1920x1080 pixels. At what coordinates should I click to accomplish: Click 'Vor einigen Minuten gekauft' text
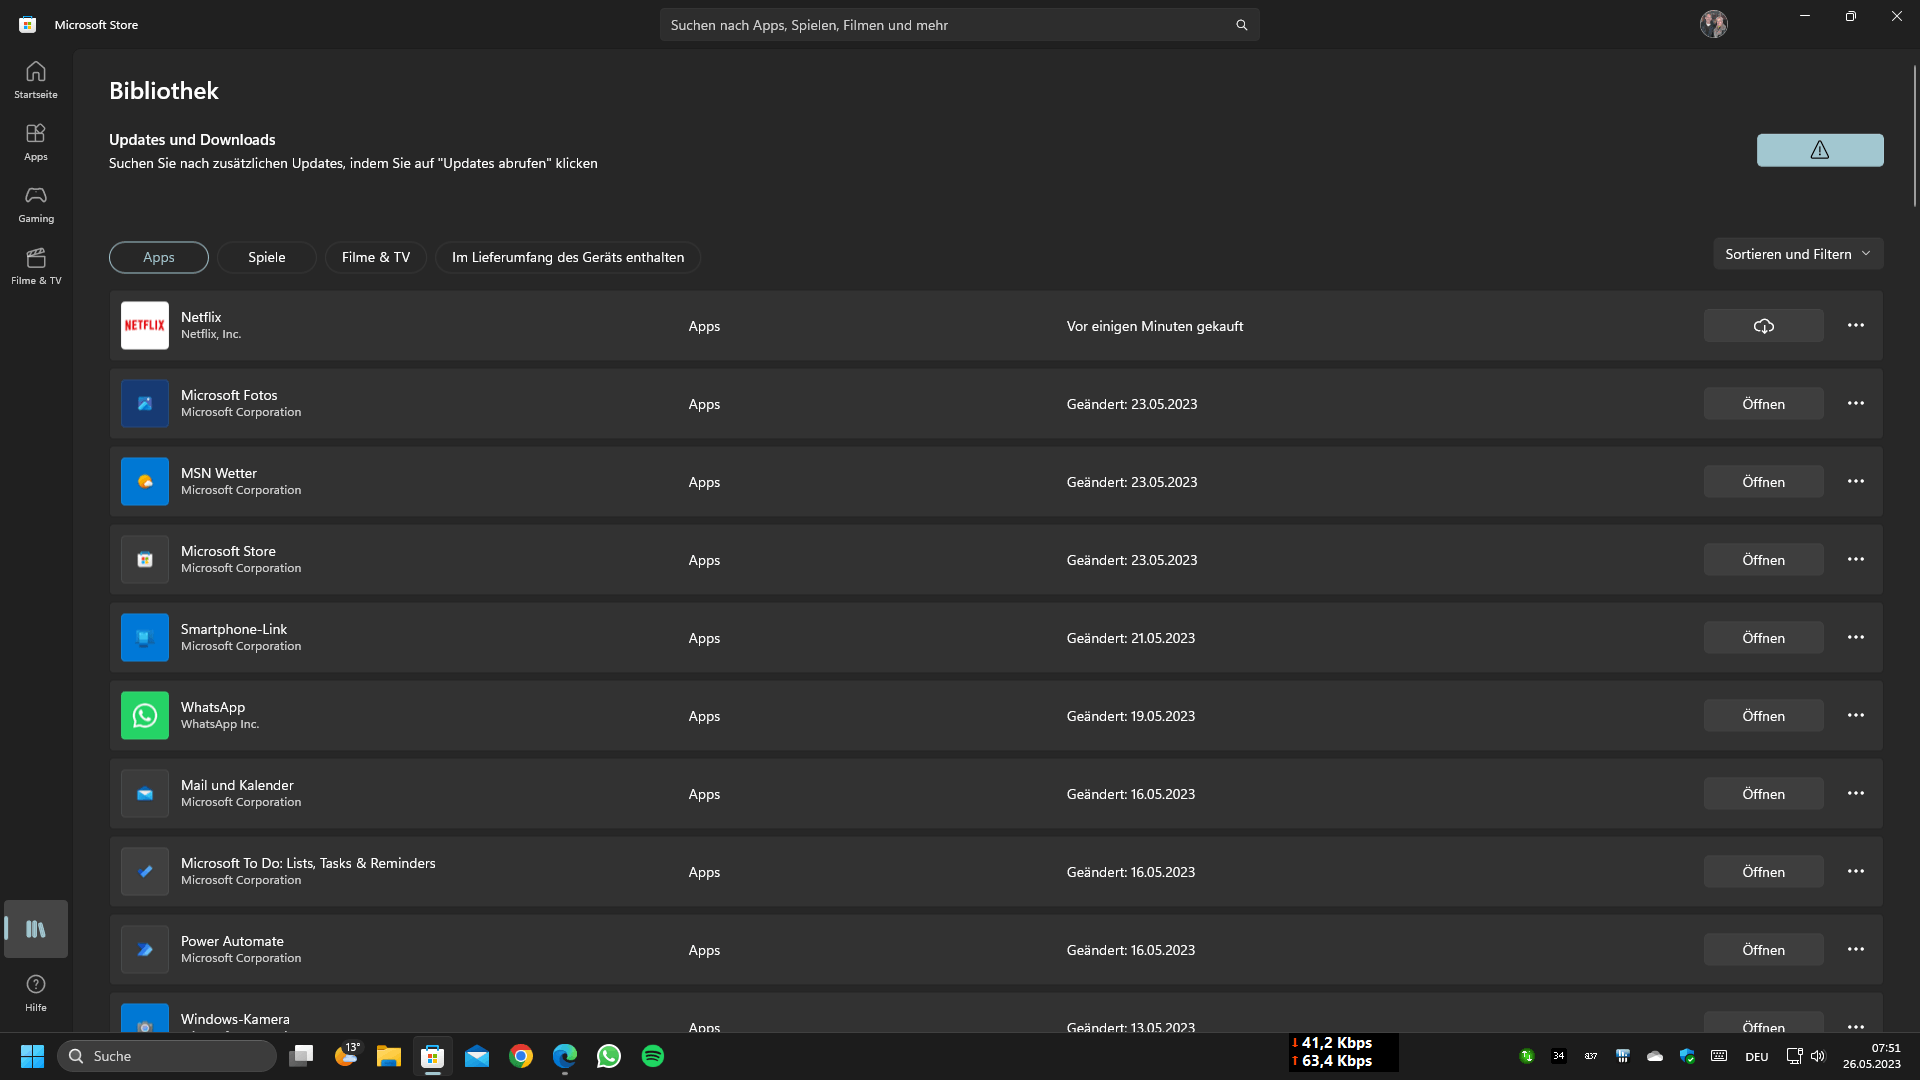click(1155, 326)
